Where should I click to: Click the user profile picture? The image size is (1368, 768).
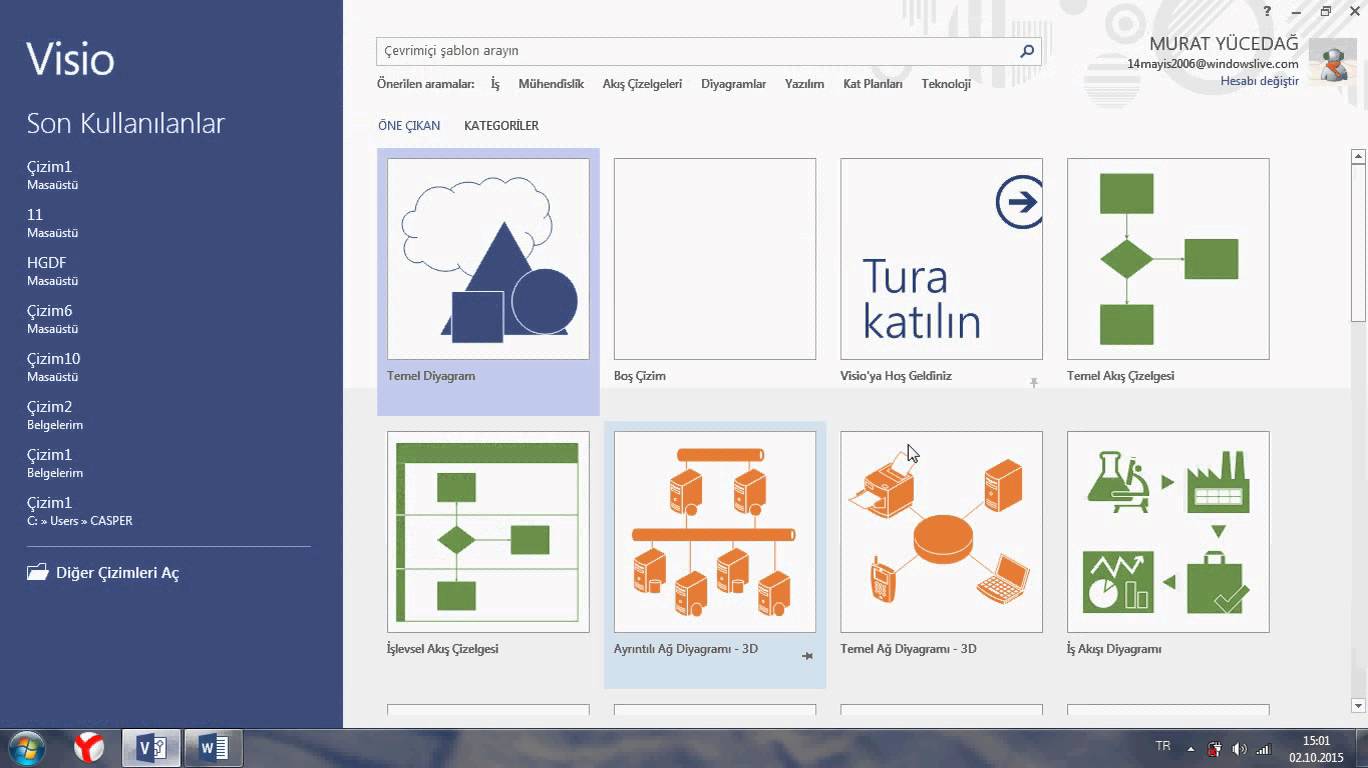[x=1333, y=61]
